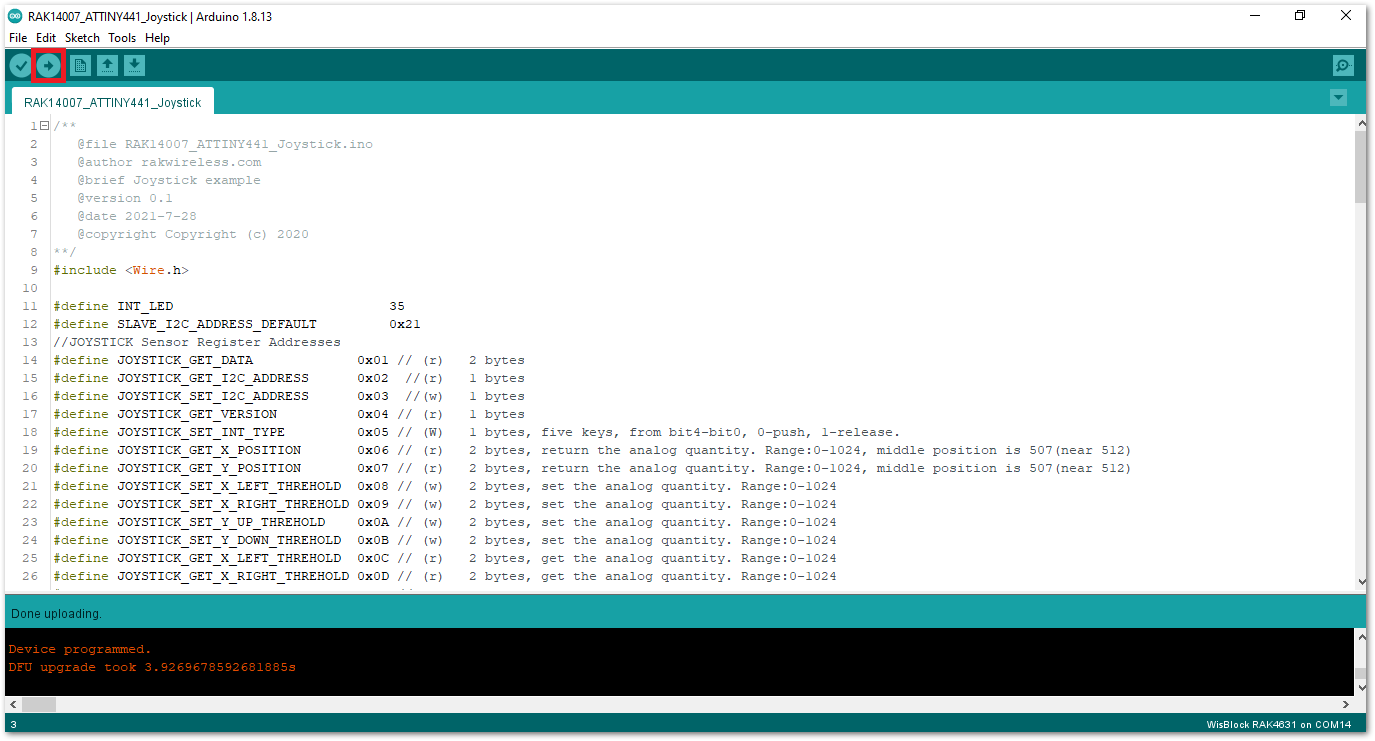This screenshot has width=1375, height=741.
Task: Click JOYSTICK_SET_I2C_ADDRESS define name
Action: [213, 396]
